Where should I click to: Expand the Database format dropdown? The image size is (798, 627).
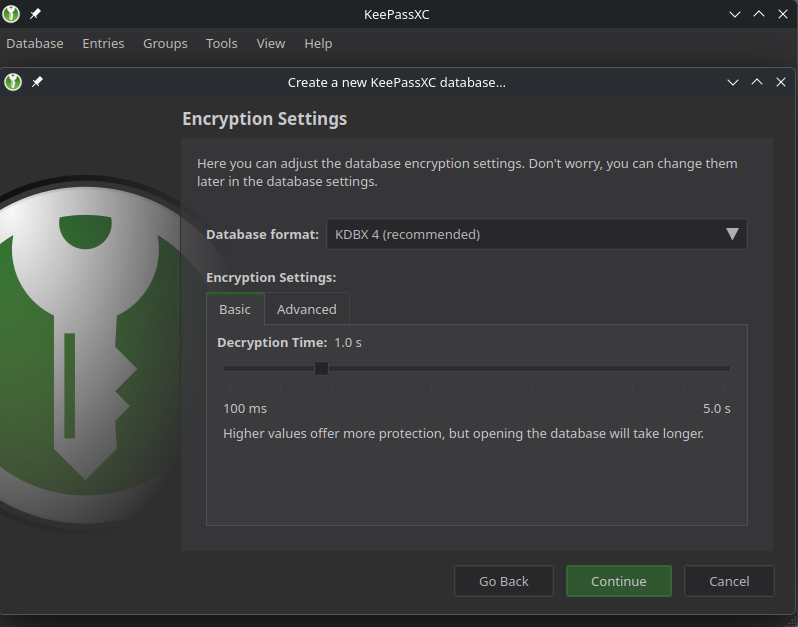coord(536,234)
